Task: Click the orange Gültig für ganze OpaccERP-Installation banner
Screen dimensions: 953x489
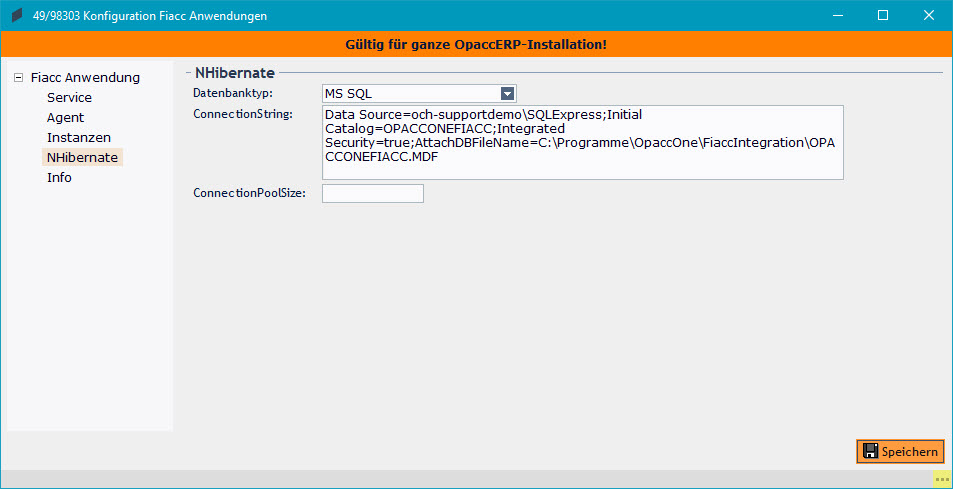Action: point(476,44)
